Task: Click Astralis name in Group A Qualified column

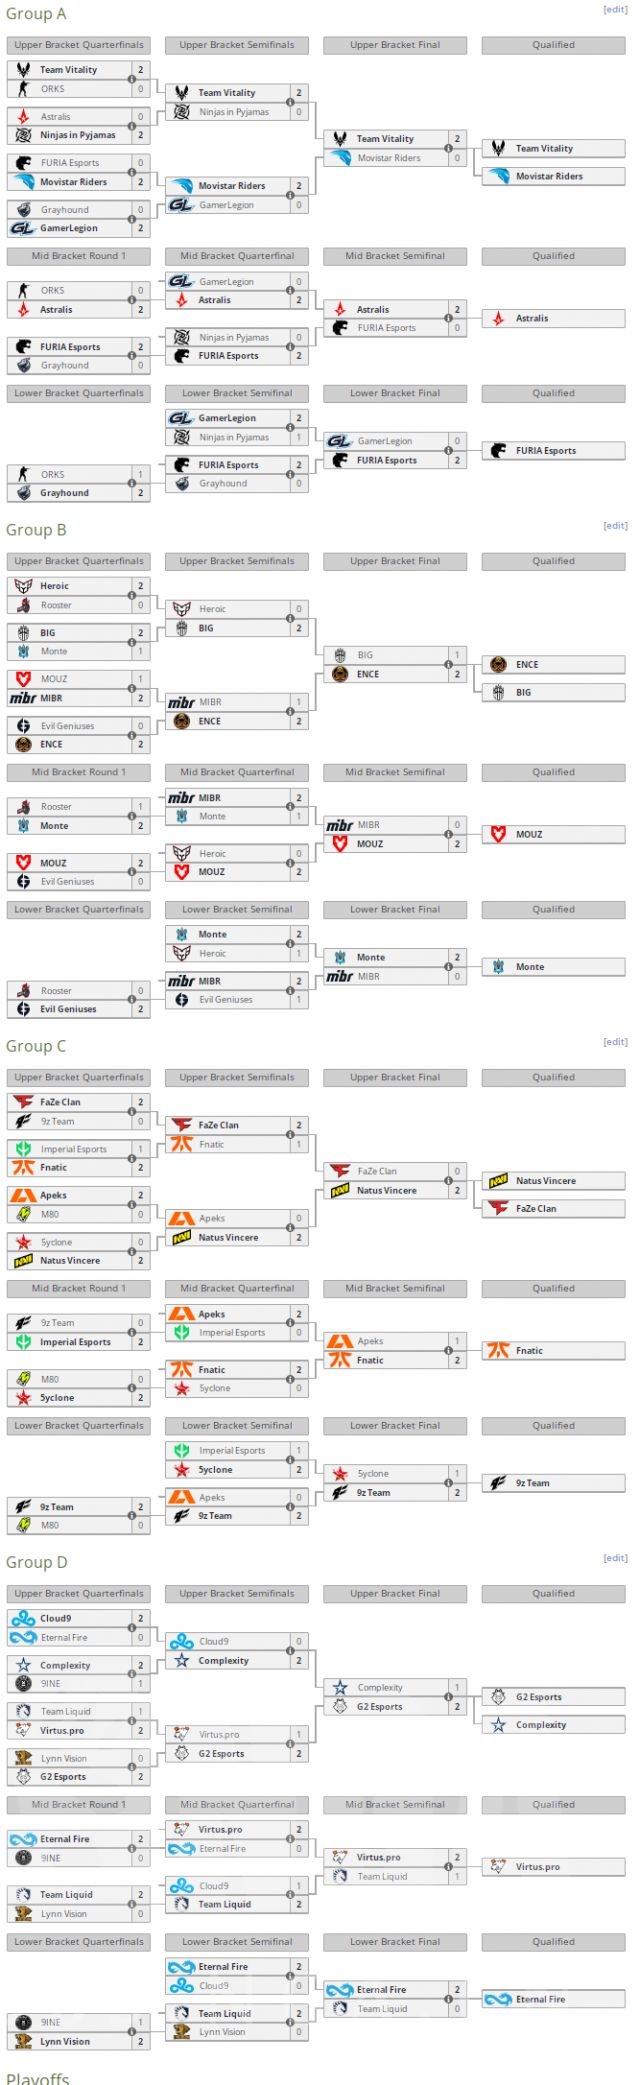Action: (x=532, y=319)
